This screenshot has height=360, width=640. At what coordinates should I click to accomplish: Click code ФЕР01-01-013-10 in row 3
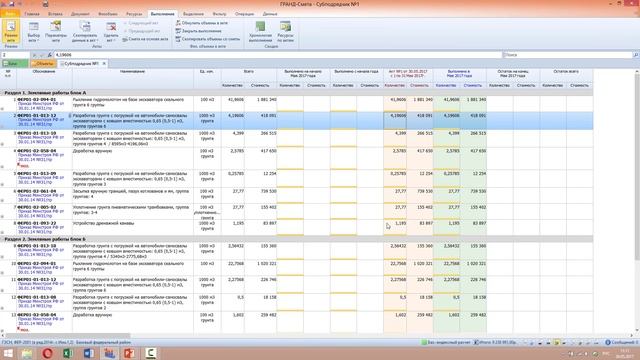(37, 133)
